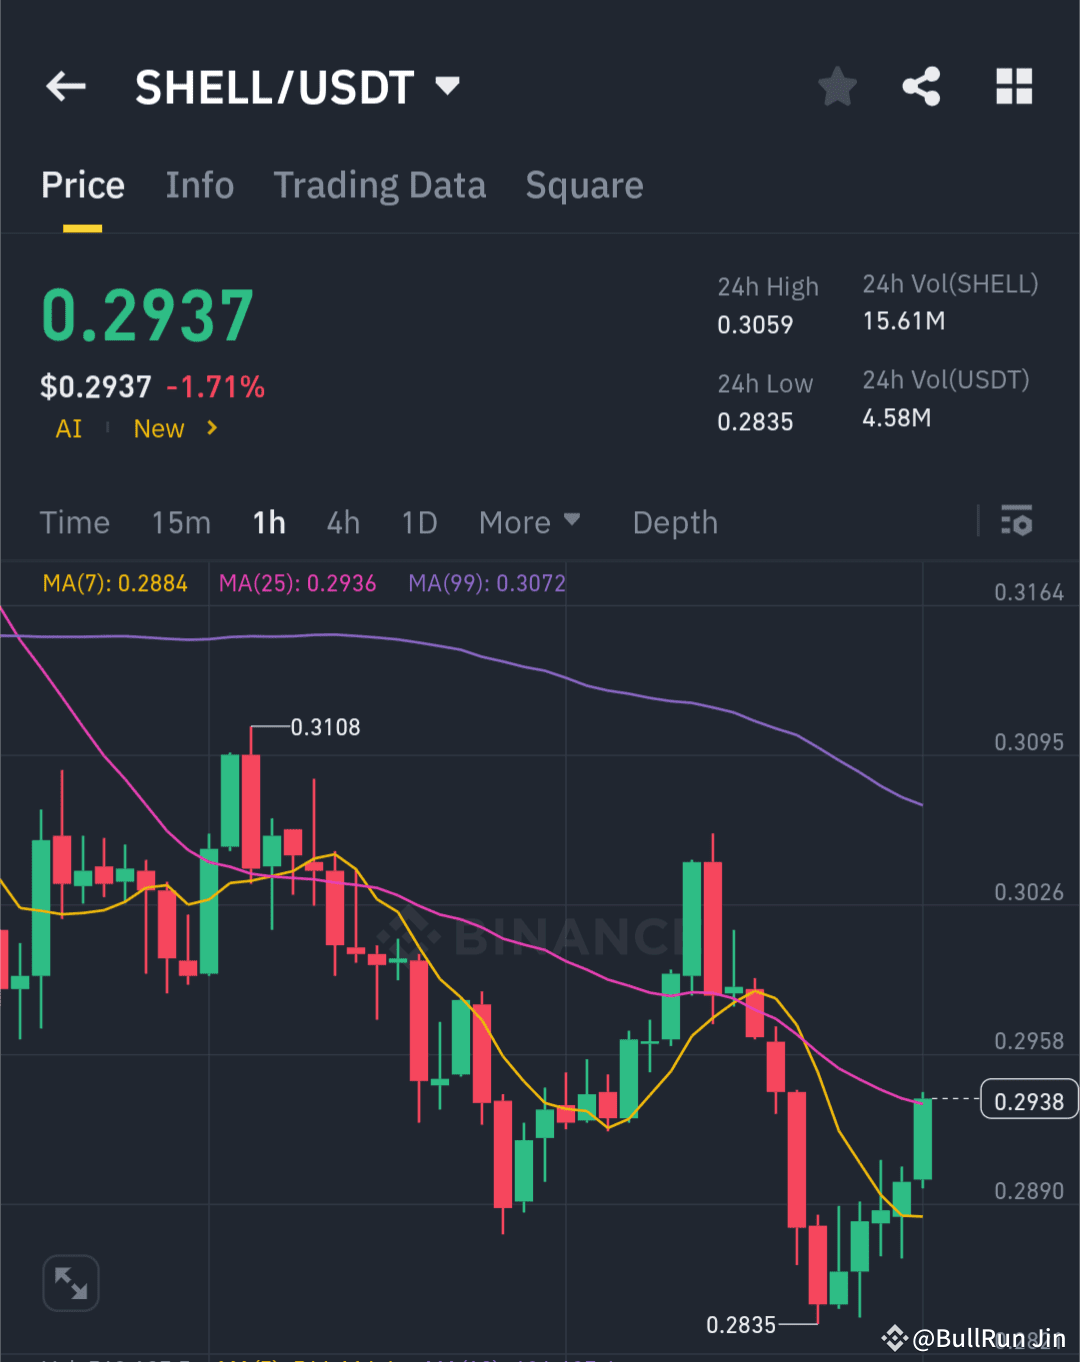Select the 15m timeframe

click(x=181, y=523)
